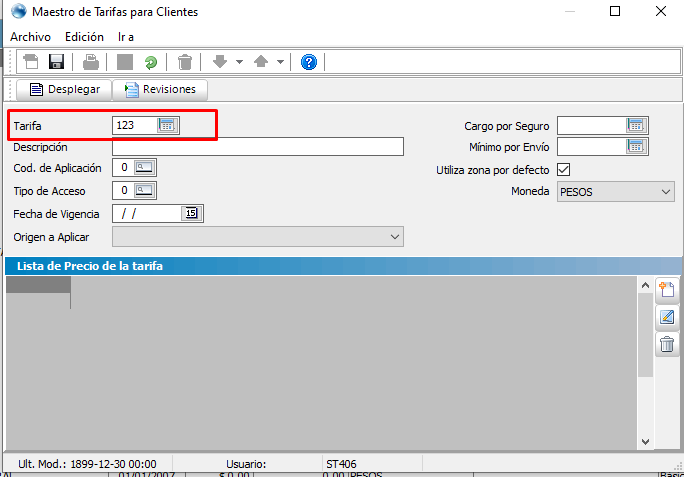684x477 pixels.
Task: Click the down arrow navigation icon
Action: [x=220, y=62]
